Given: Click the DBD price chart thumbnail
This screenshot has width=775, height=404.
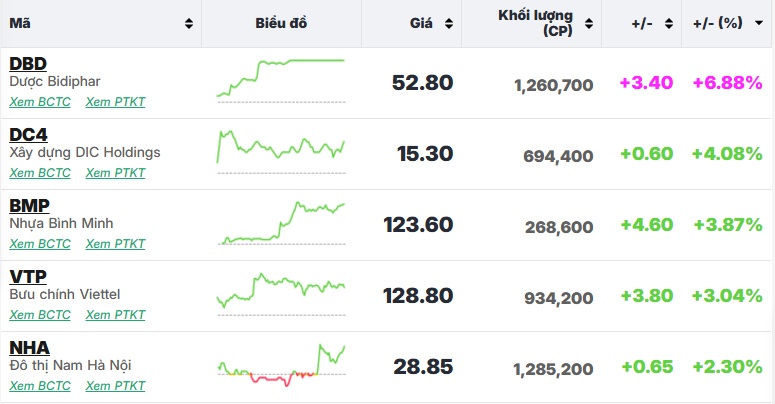Looking at the screenshot, I should coord(281,81).
